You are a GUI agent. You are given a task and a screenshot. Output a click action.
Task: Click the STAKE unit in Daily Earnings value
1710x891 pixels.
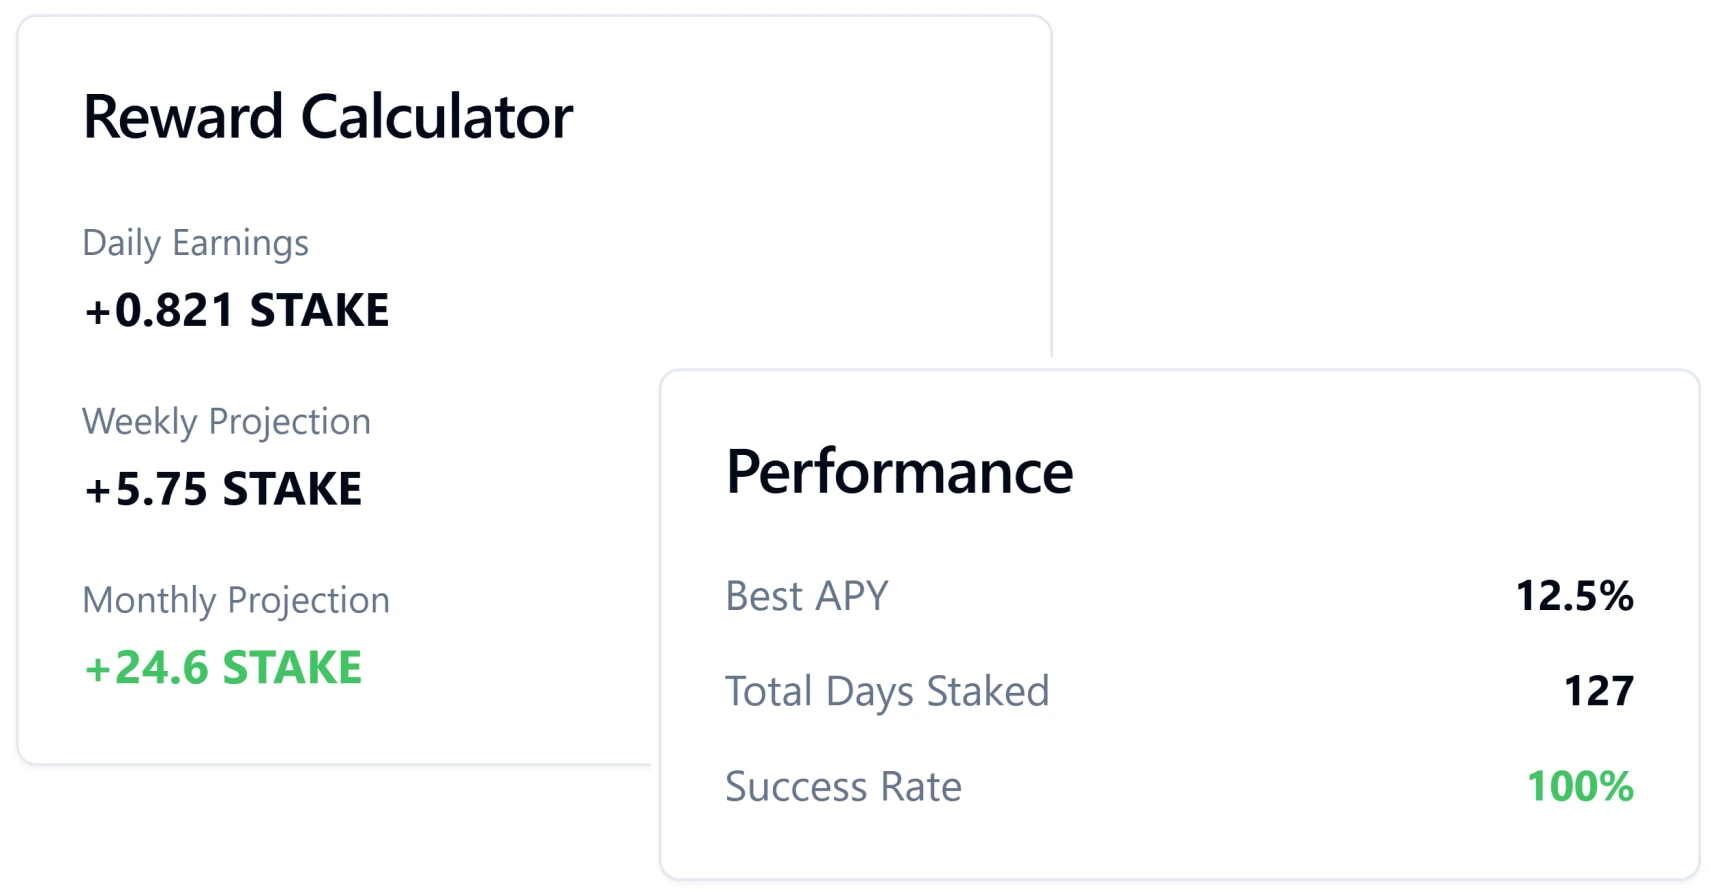point(319,310)
